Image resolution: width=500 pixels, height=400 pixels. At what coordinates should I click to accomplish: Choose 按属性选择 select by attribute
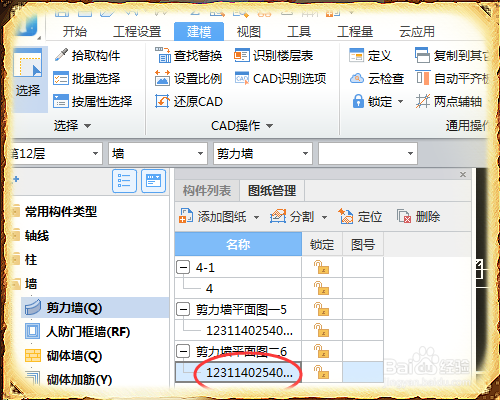(x=93, y=101)
